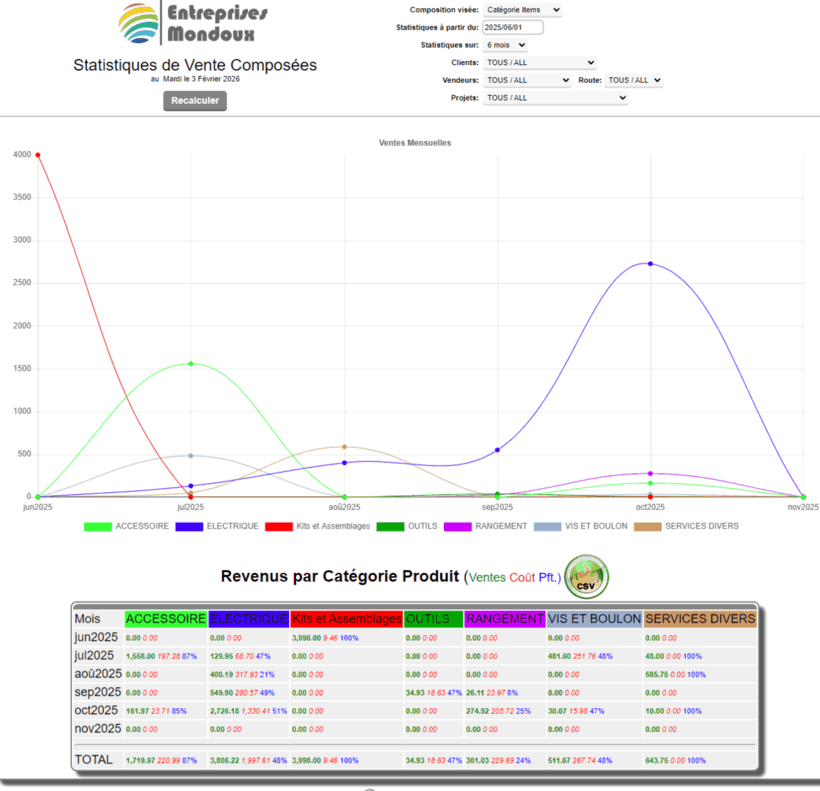This screenshot has height=791, width=820.
Task: Hide Kits et Assemblages legend series
Action: [318, 526]
